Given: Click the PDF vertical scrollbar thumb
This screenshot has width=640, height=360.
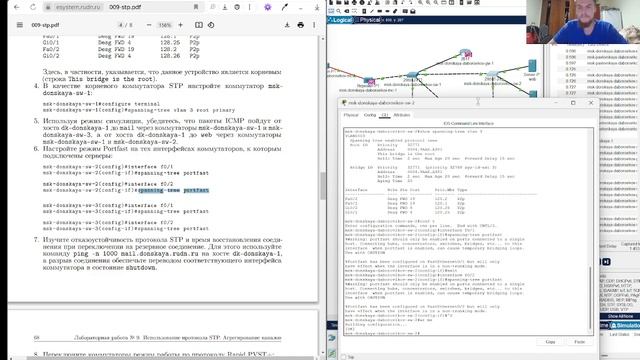Looking at the screenshot, I should click(x=323, y=186).
